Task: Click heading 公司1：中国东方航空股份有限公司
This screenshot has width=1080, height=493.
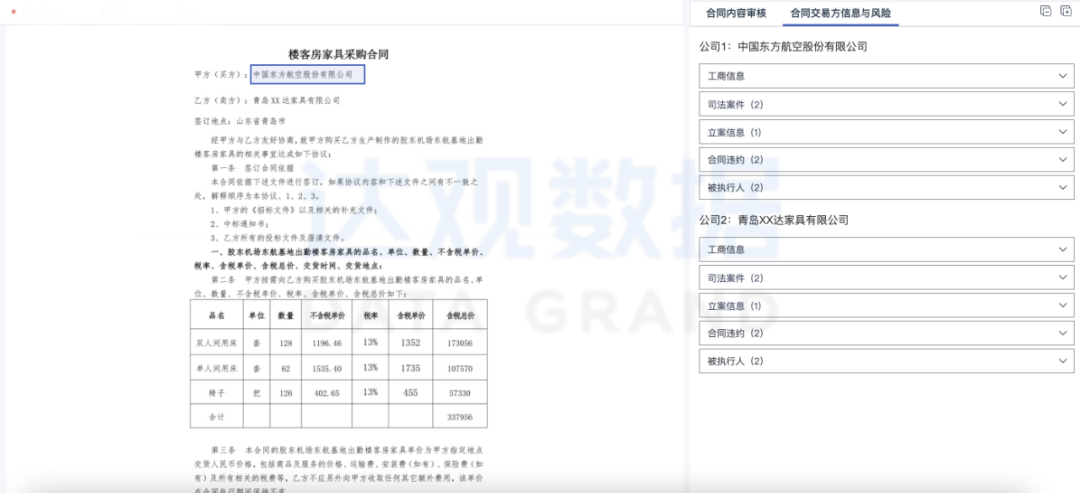Action: (x=782, y=47)
